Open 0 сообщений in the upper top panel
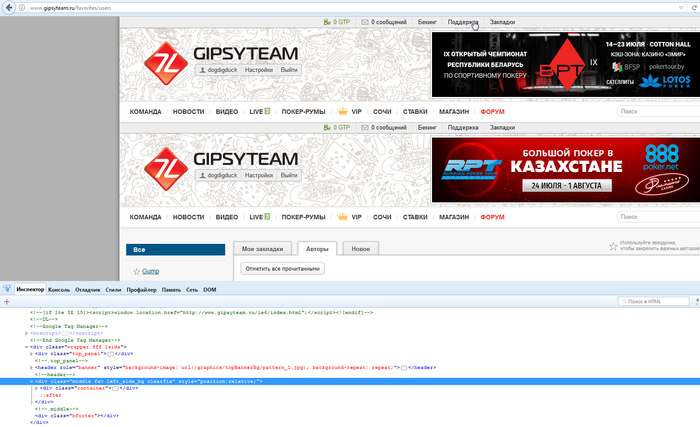 [x=384, y=22]
